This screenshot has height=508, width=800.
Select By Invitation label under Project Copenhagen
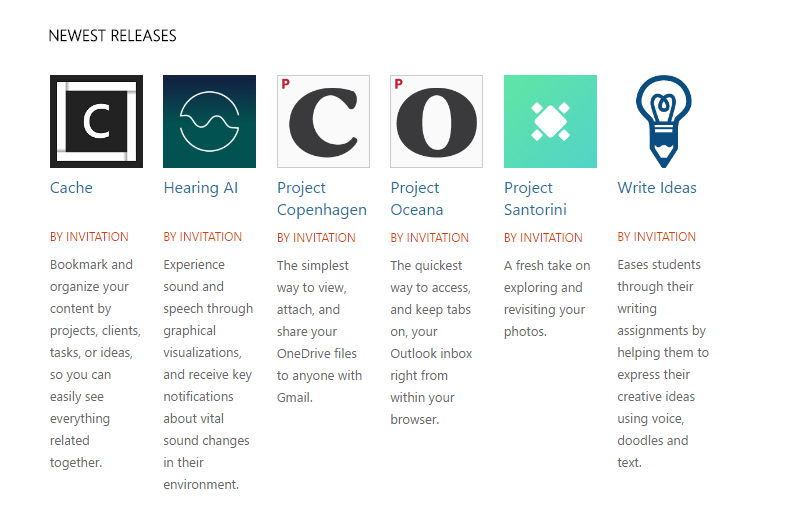tap(316, 238)
